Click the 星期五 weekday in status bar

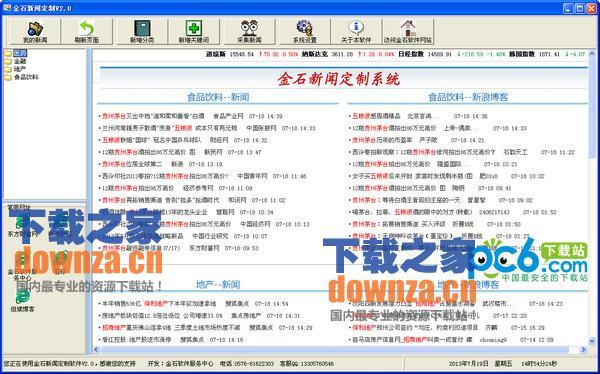pyautogui.click(x=504, y=364)
